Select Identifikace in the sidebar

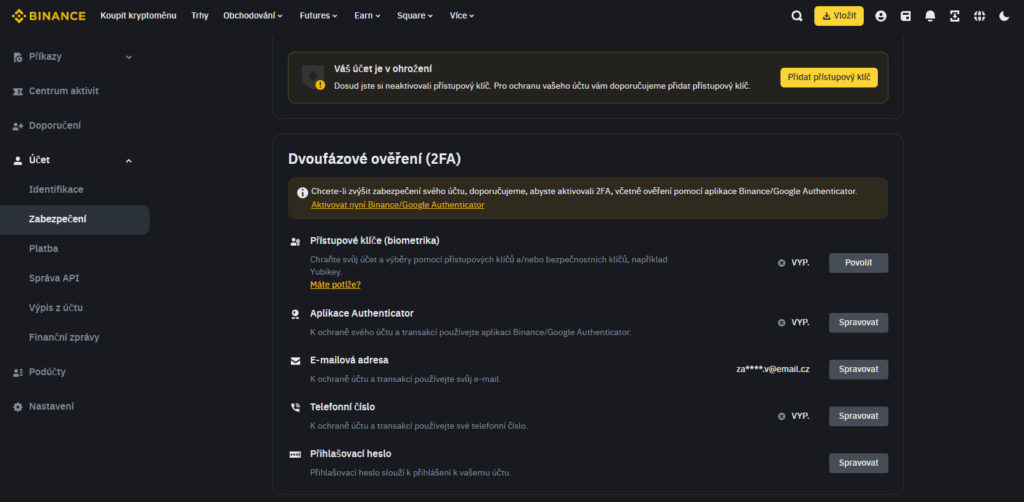[56, 189]
